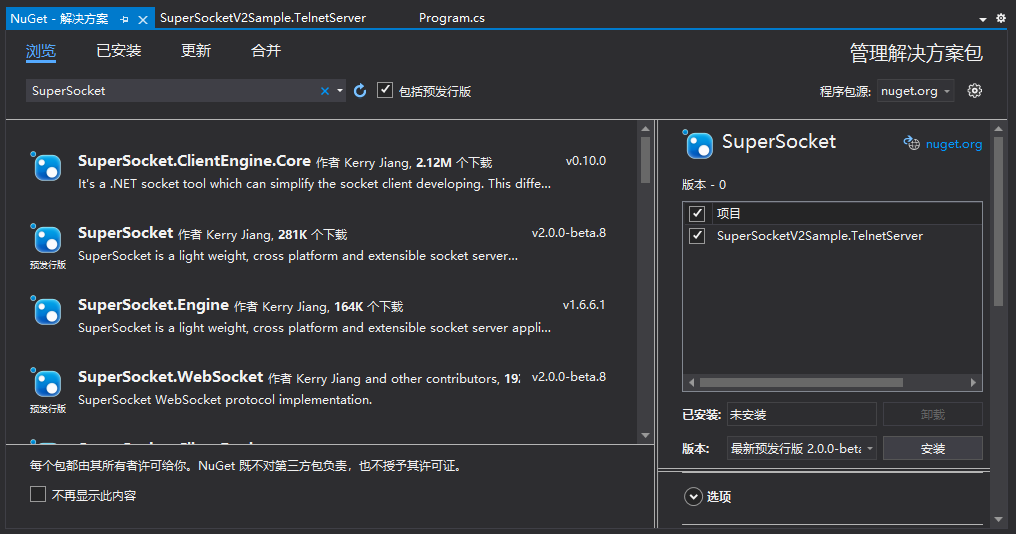Click the horizontal scrollbar in project list

click(x=801, y=382)
